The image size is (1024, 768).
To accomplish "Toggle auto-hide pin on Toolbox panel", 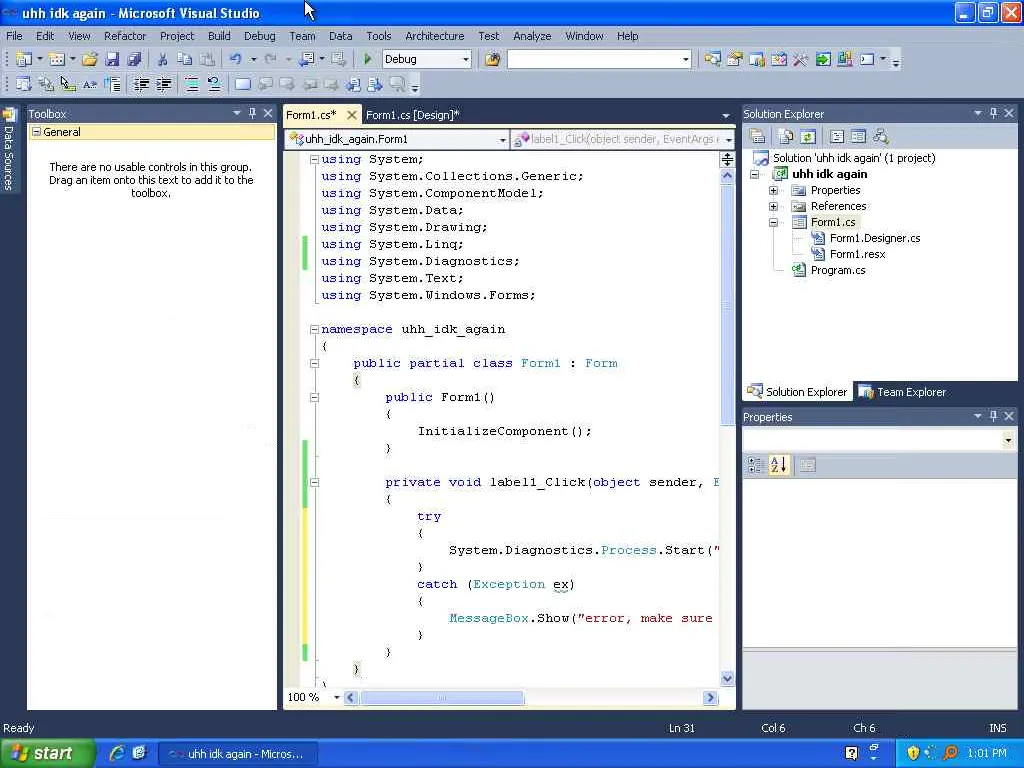I will click(x=252, y=114).
